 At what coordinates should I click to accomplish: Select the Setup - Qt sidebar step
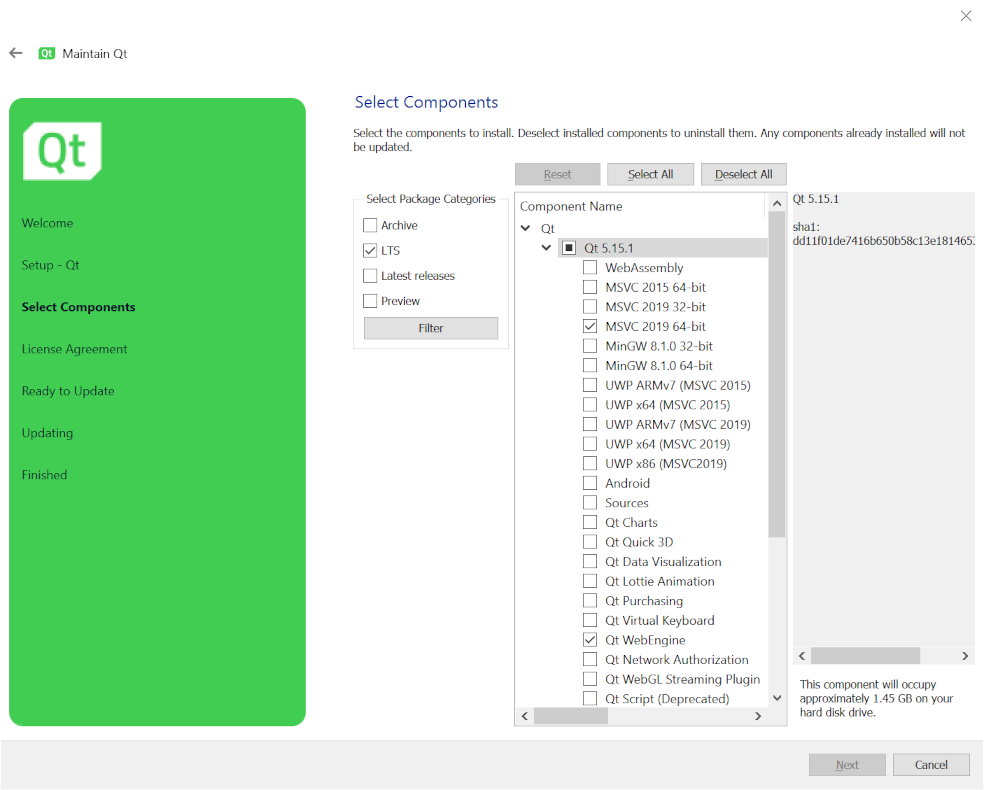tap(50, 265)
